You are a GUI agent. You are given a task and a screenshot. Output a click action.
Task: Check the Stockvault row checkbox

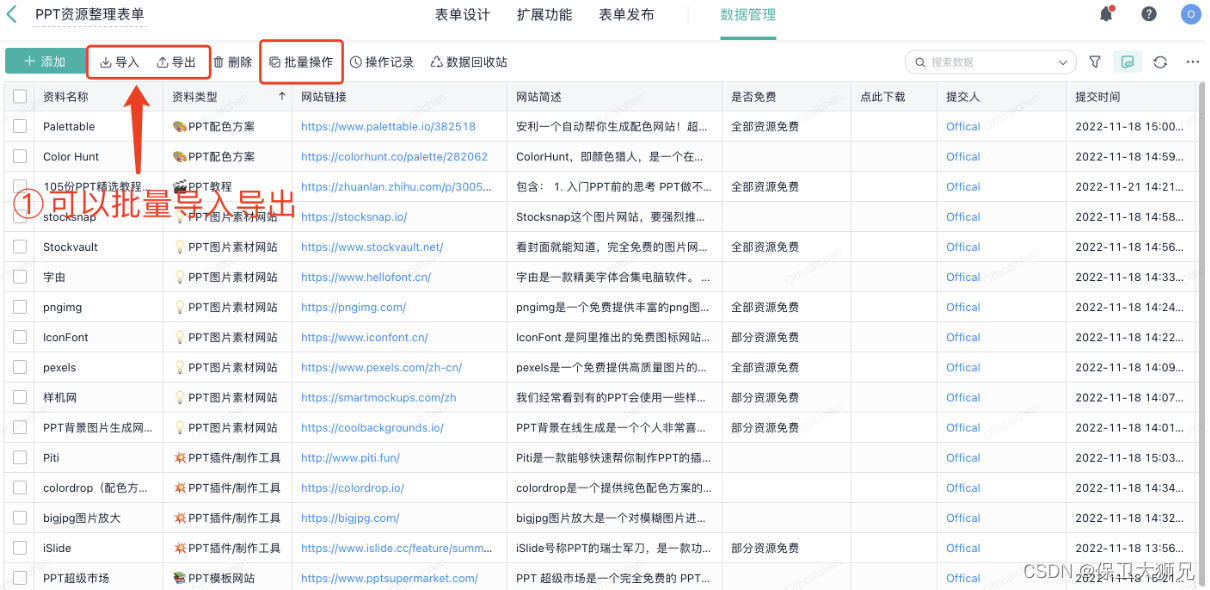[20, 247]
